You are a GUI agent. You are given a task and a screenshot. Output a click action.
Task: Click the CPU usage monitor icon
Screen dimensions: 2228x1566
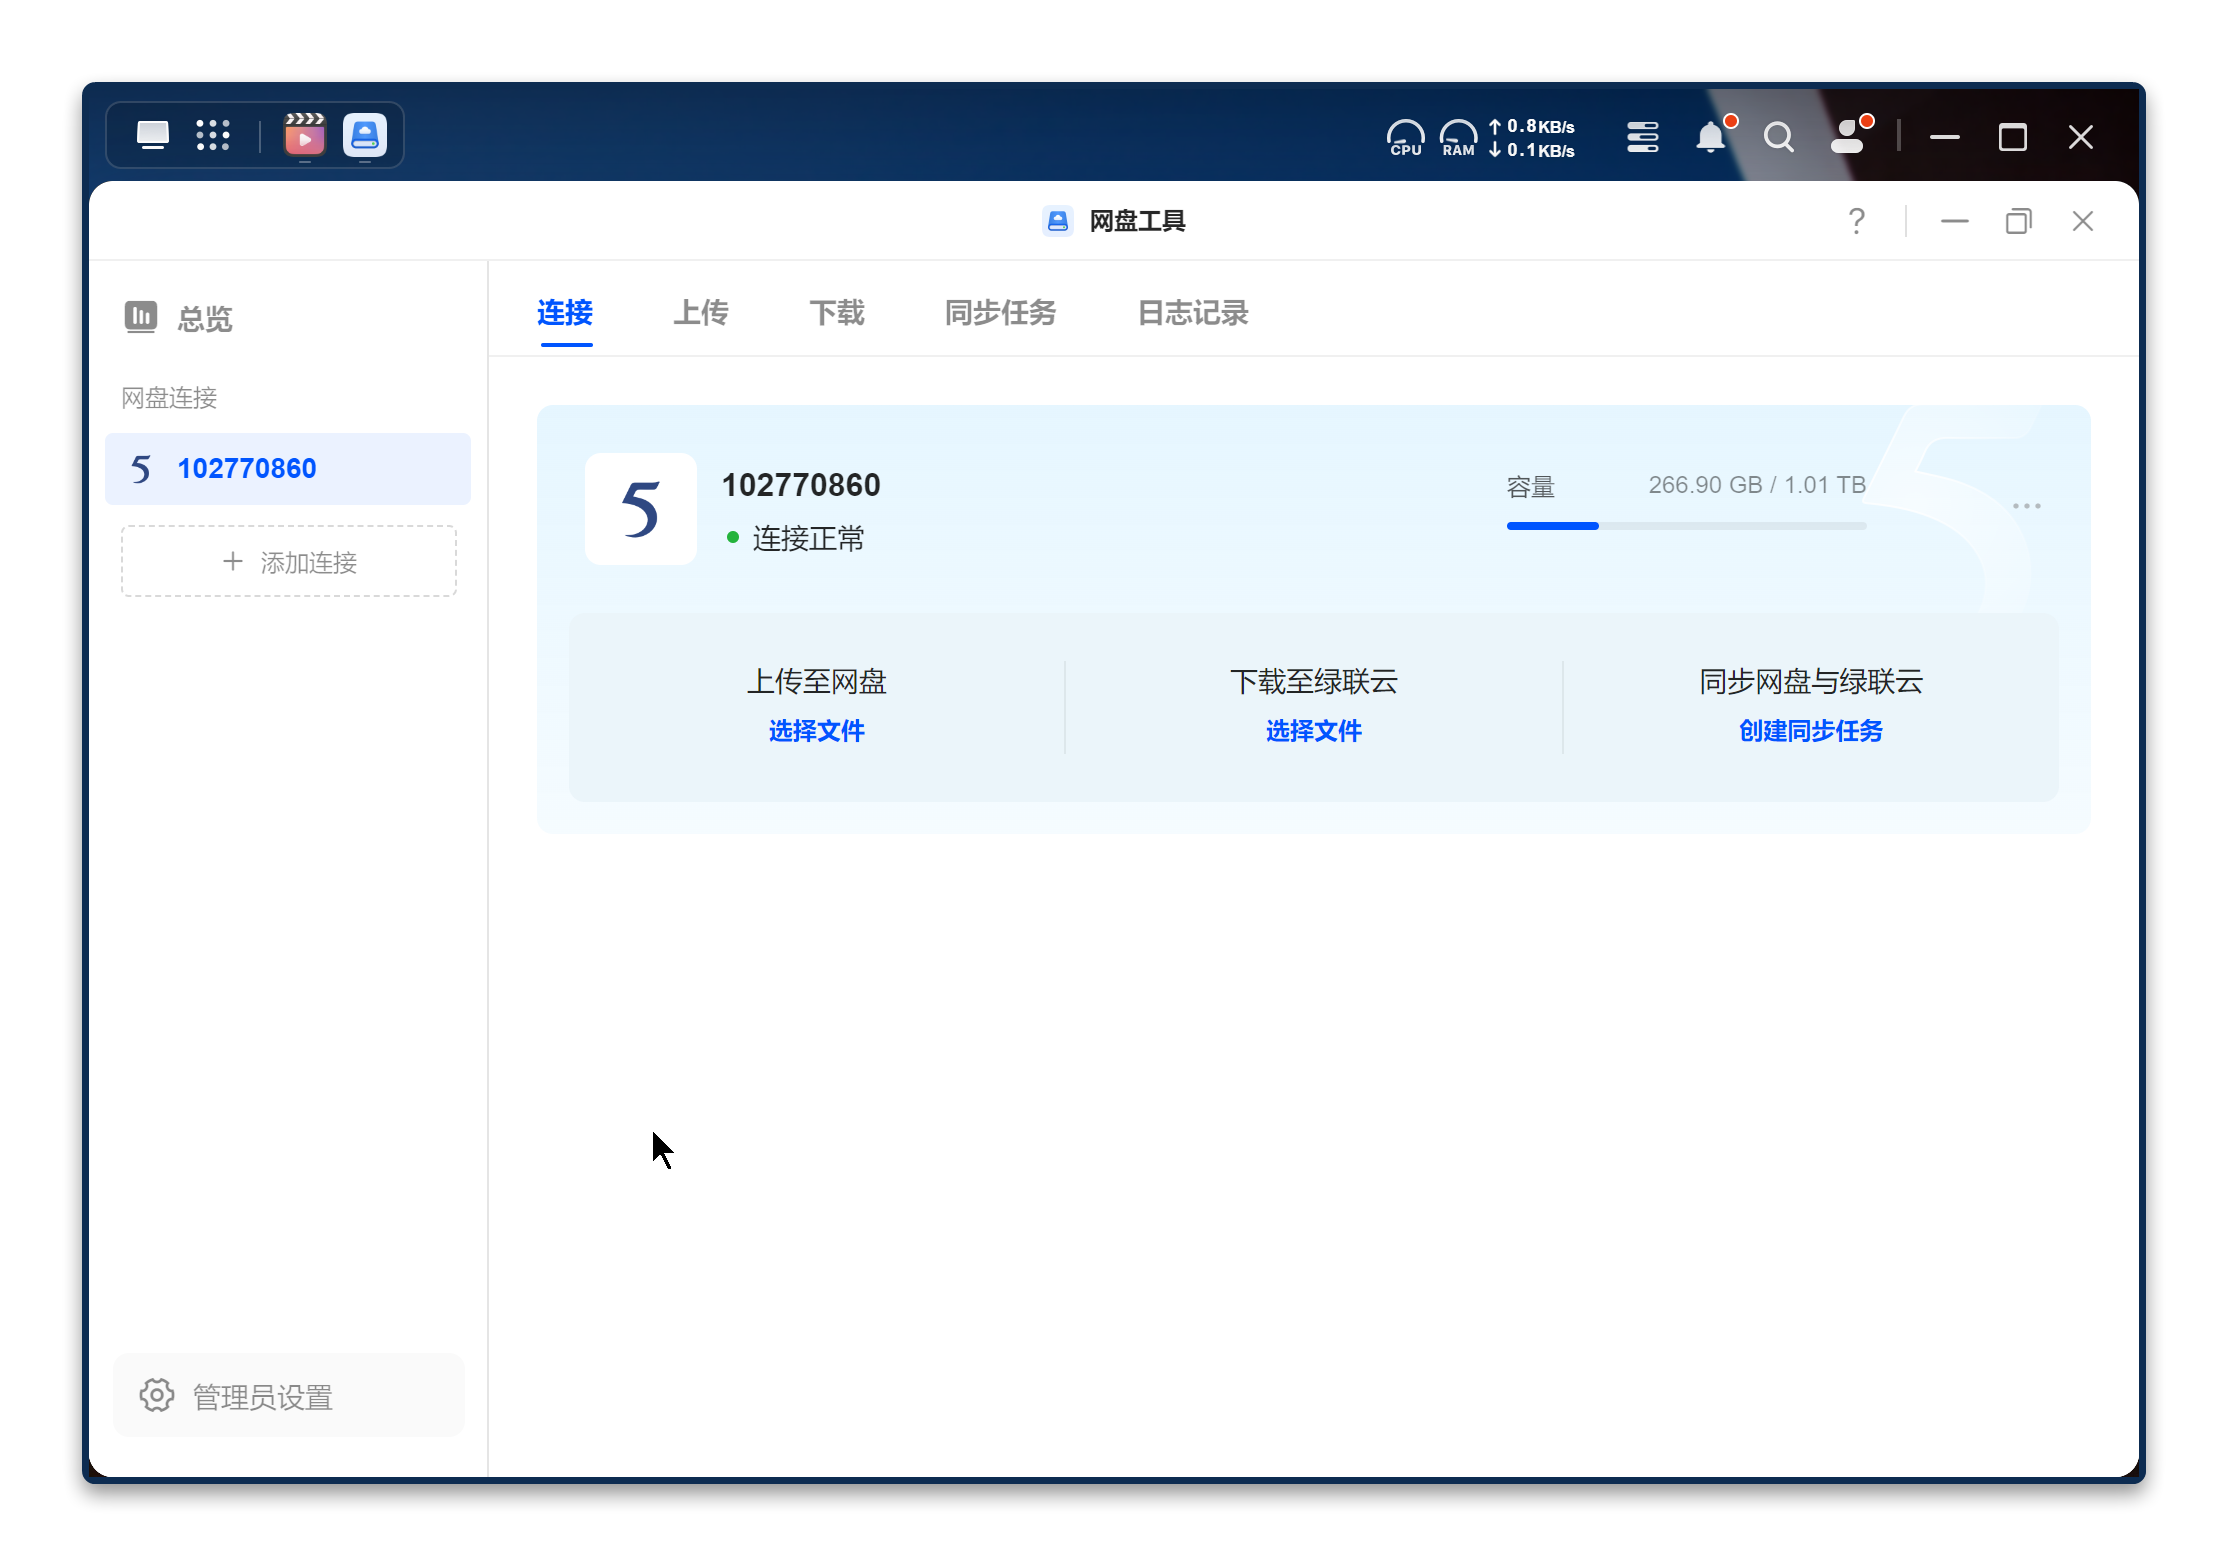(x=1405, y=137)
